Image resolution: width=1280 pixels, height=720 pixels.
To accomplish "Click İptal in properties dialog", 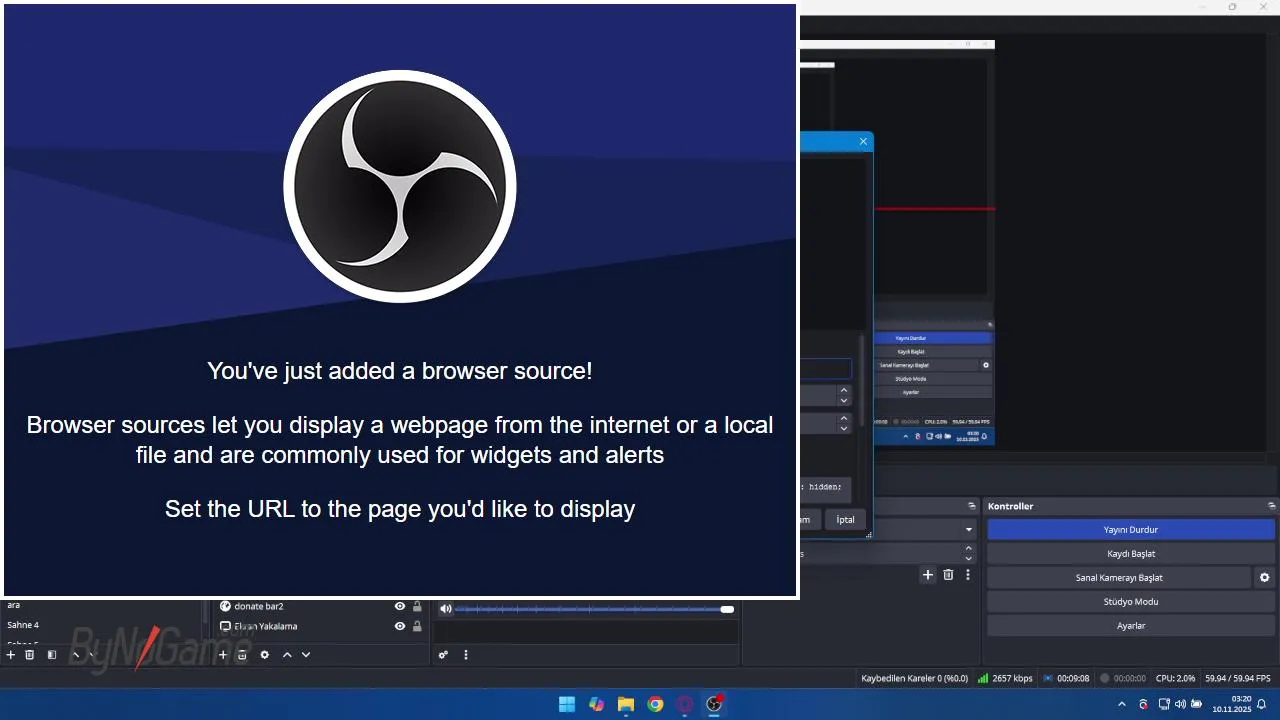I will pos(846,519).
